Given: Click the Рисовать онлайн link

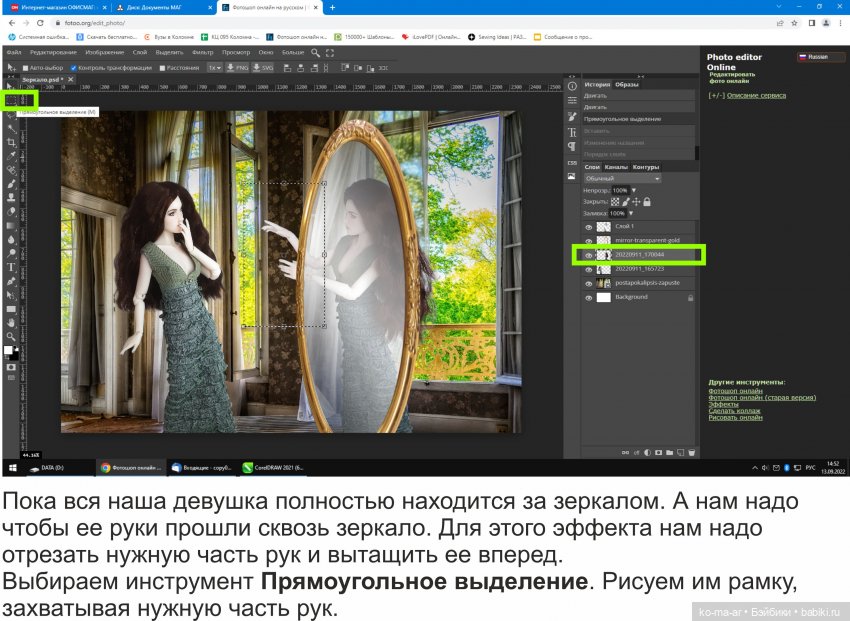Looking at the screenshot, I should 735,417.
